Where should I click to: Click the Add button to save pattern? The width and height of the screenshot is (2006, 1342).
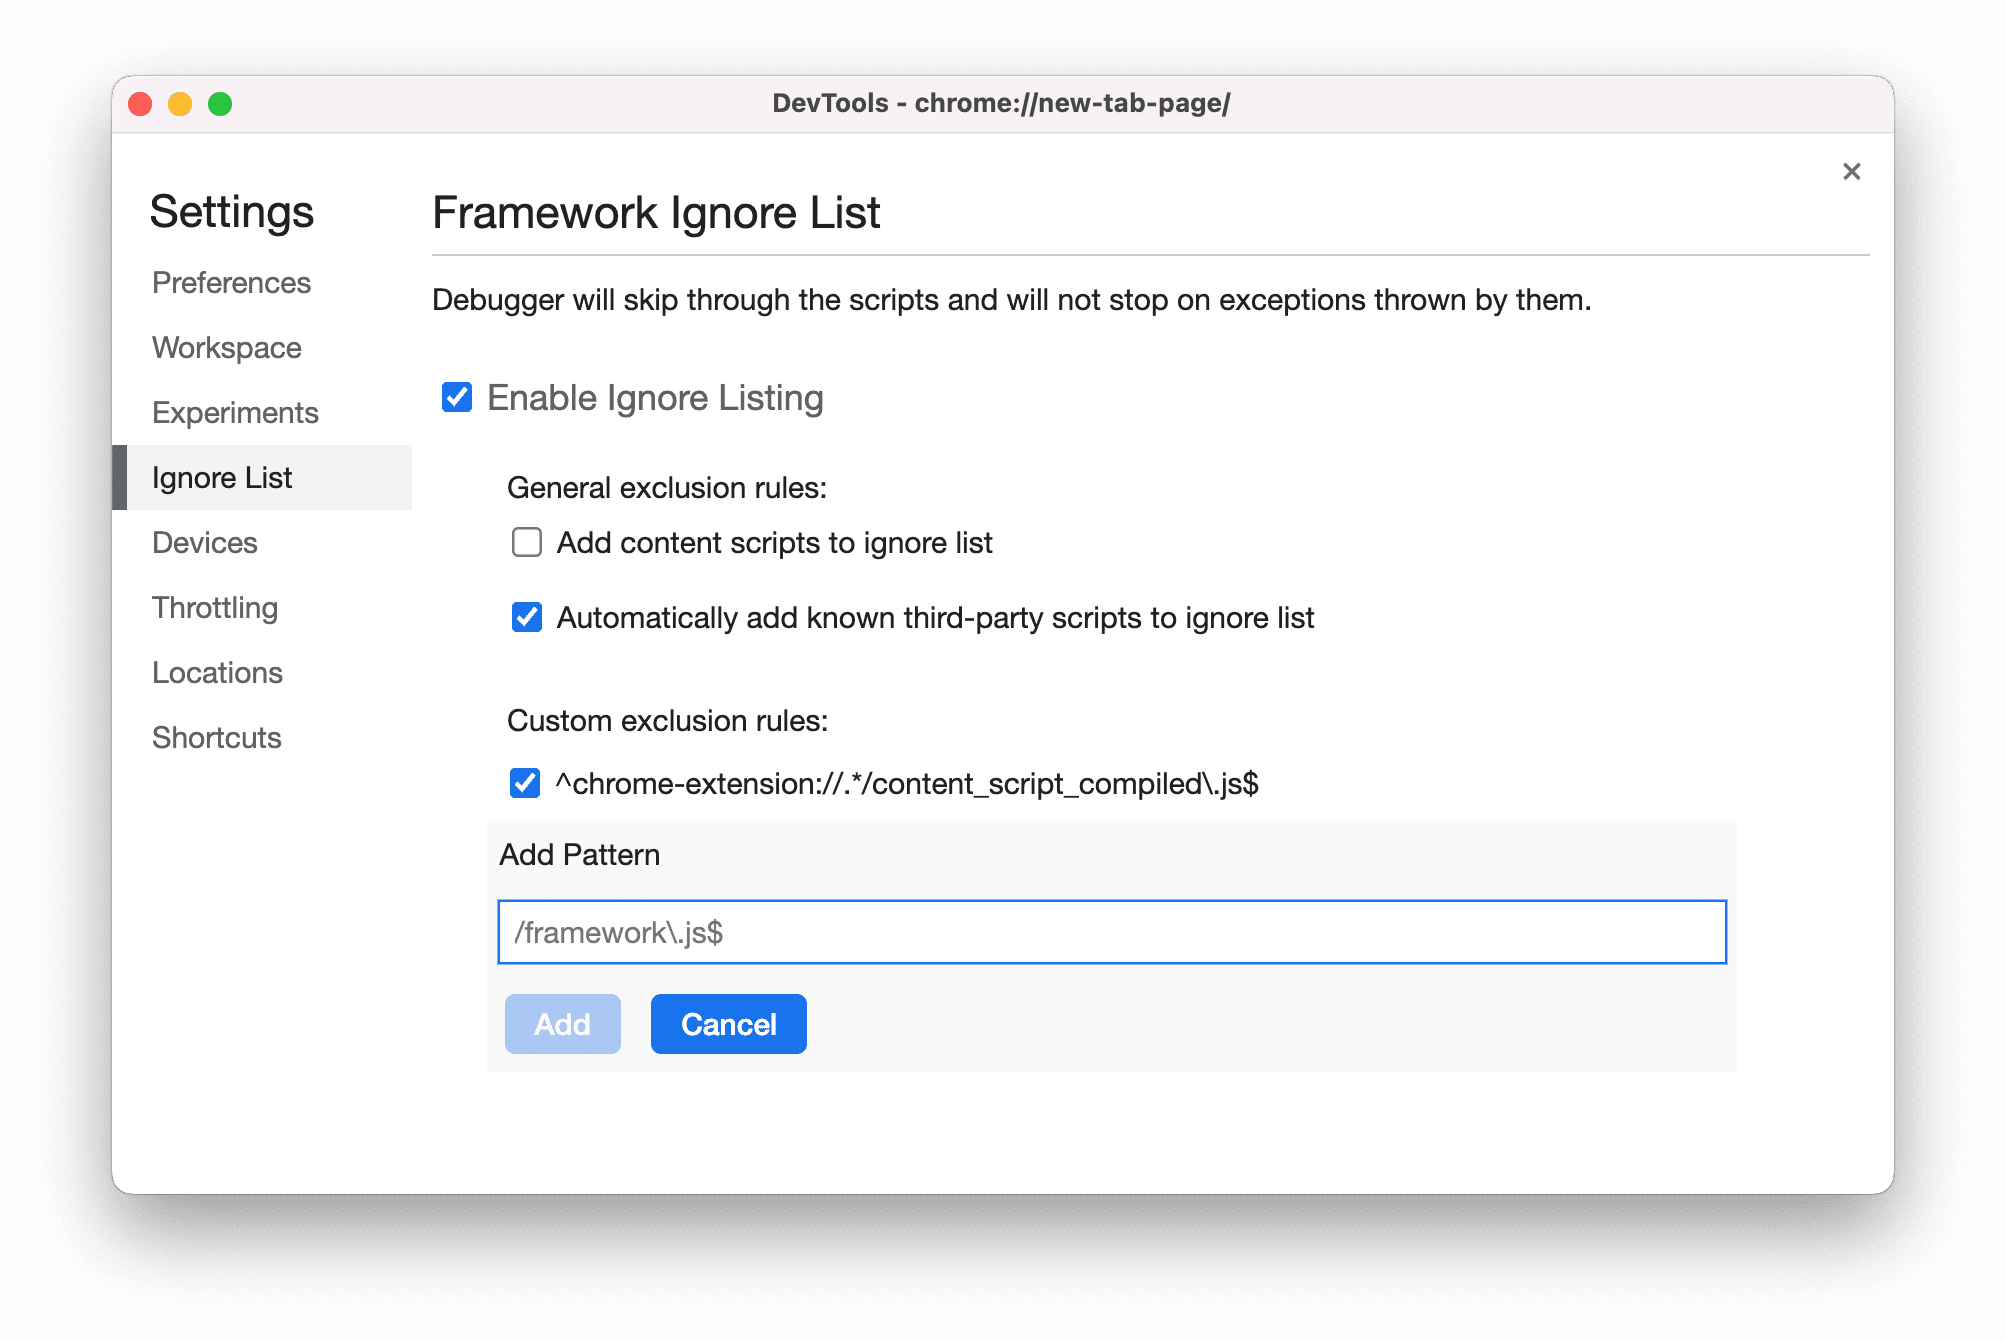point(564,1024)
